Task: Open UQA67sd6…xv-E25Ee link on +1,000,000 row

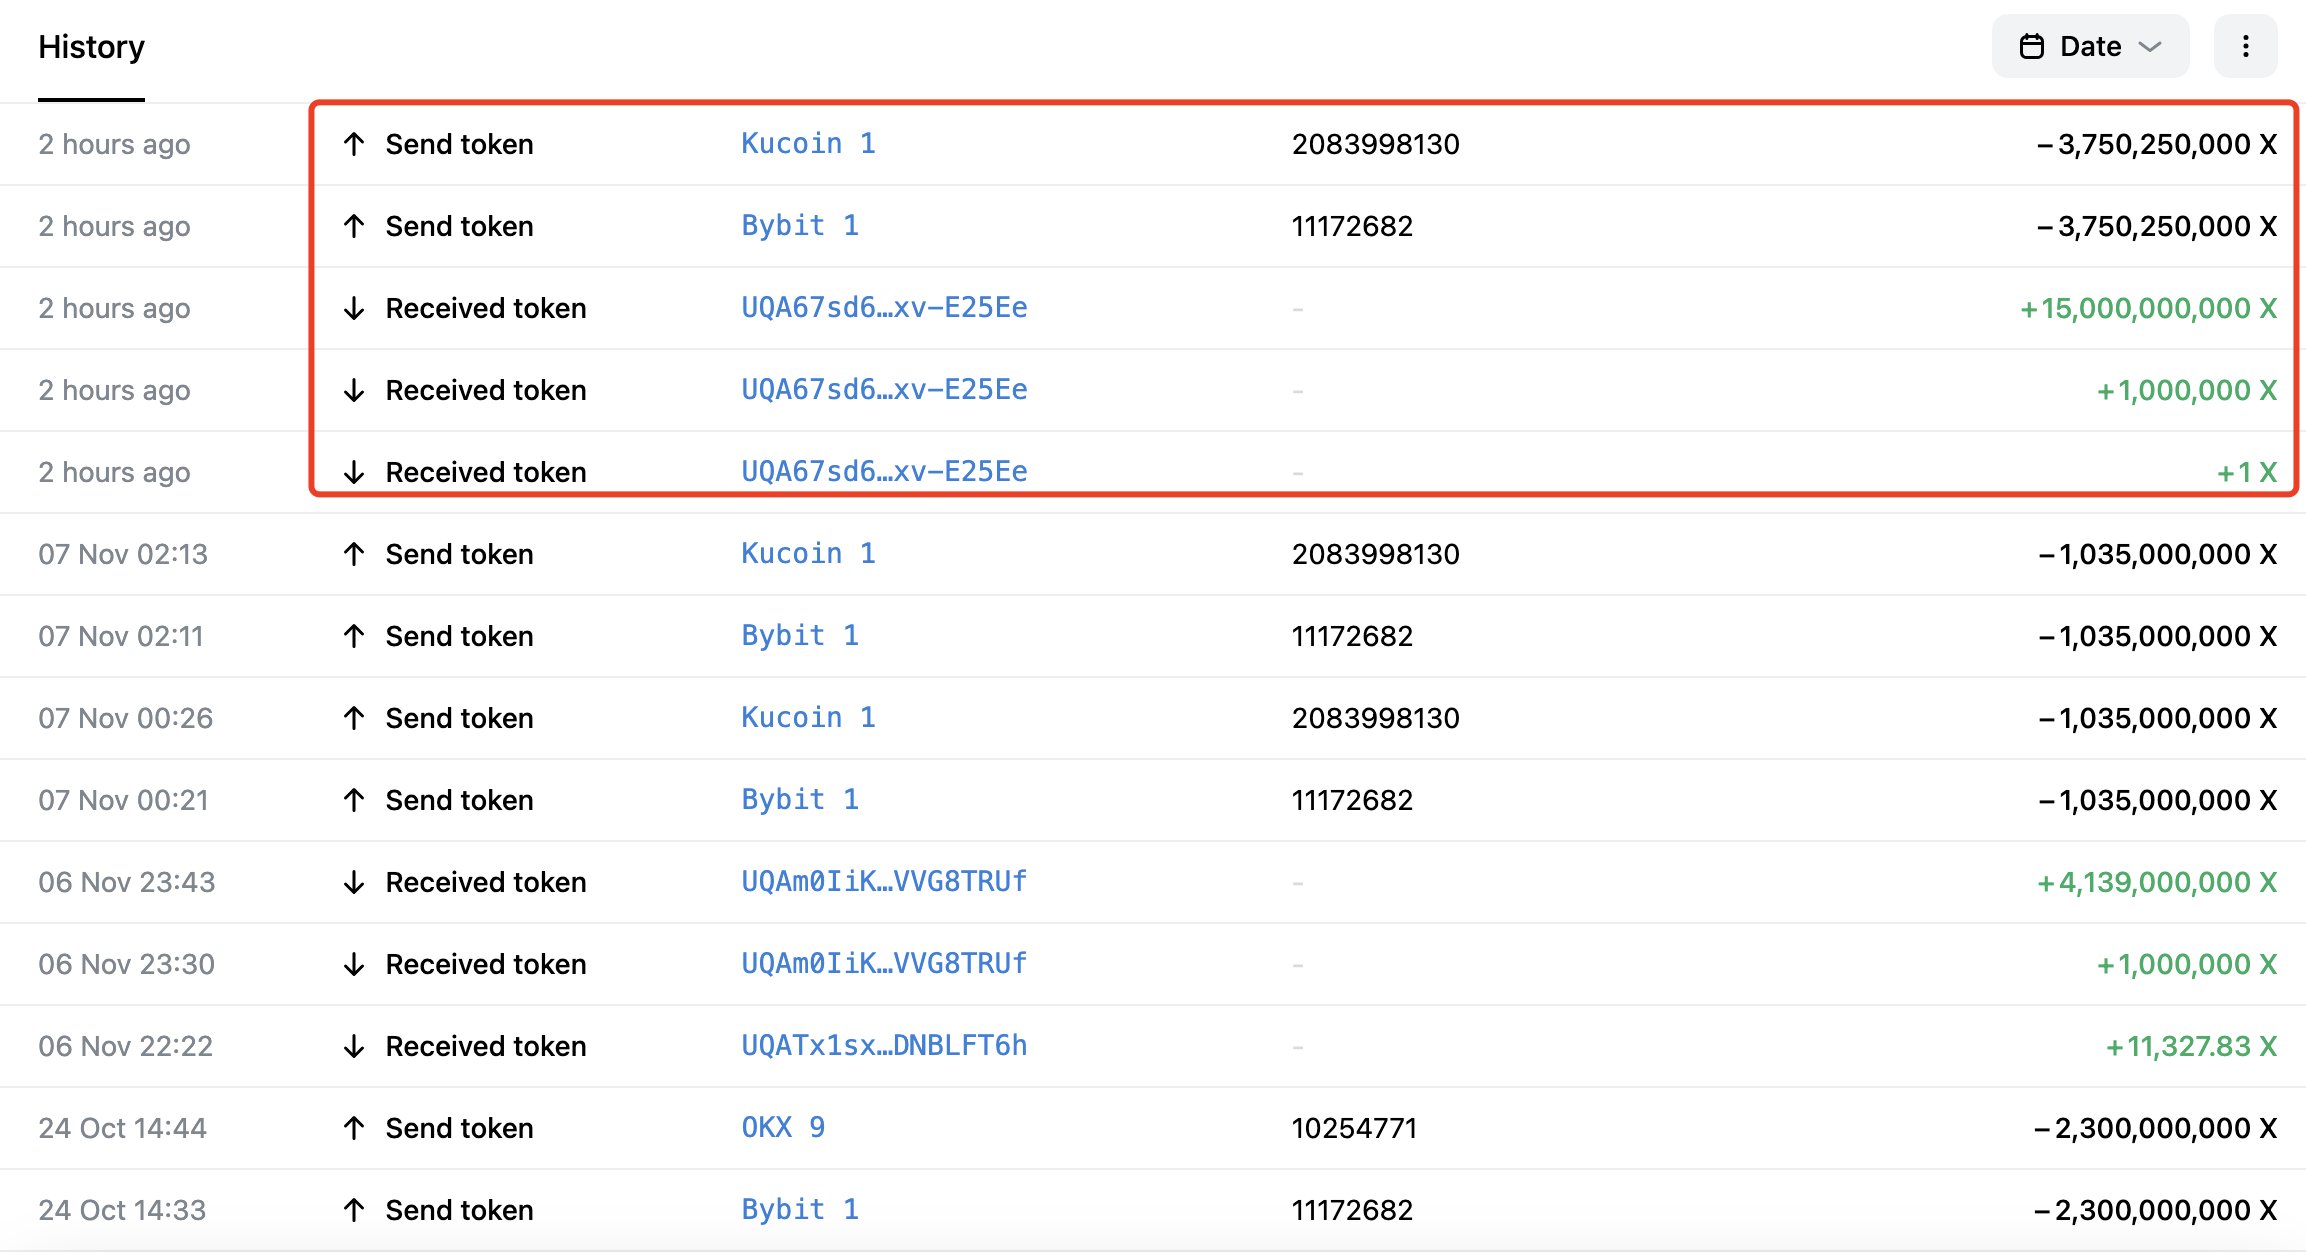Action: 884,390
